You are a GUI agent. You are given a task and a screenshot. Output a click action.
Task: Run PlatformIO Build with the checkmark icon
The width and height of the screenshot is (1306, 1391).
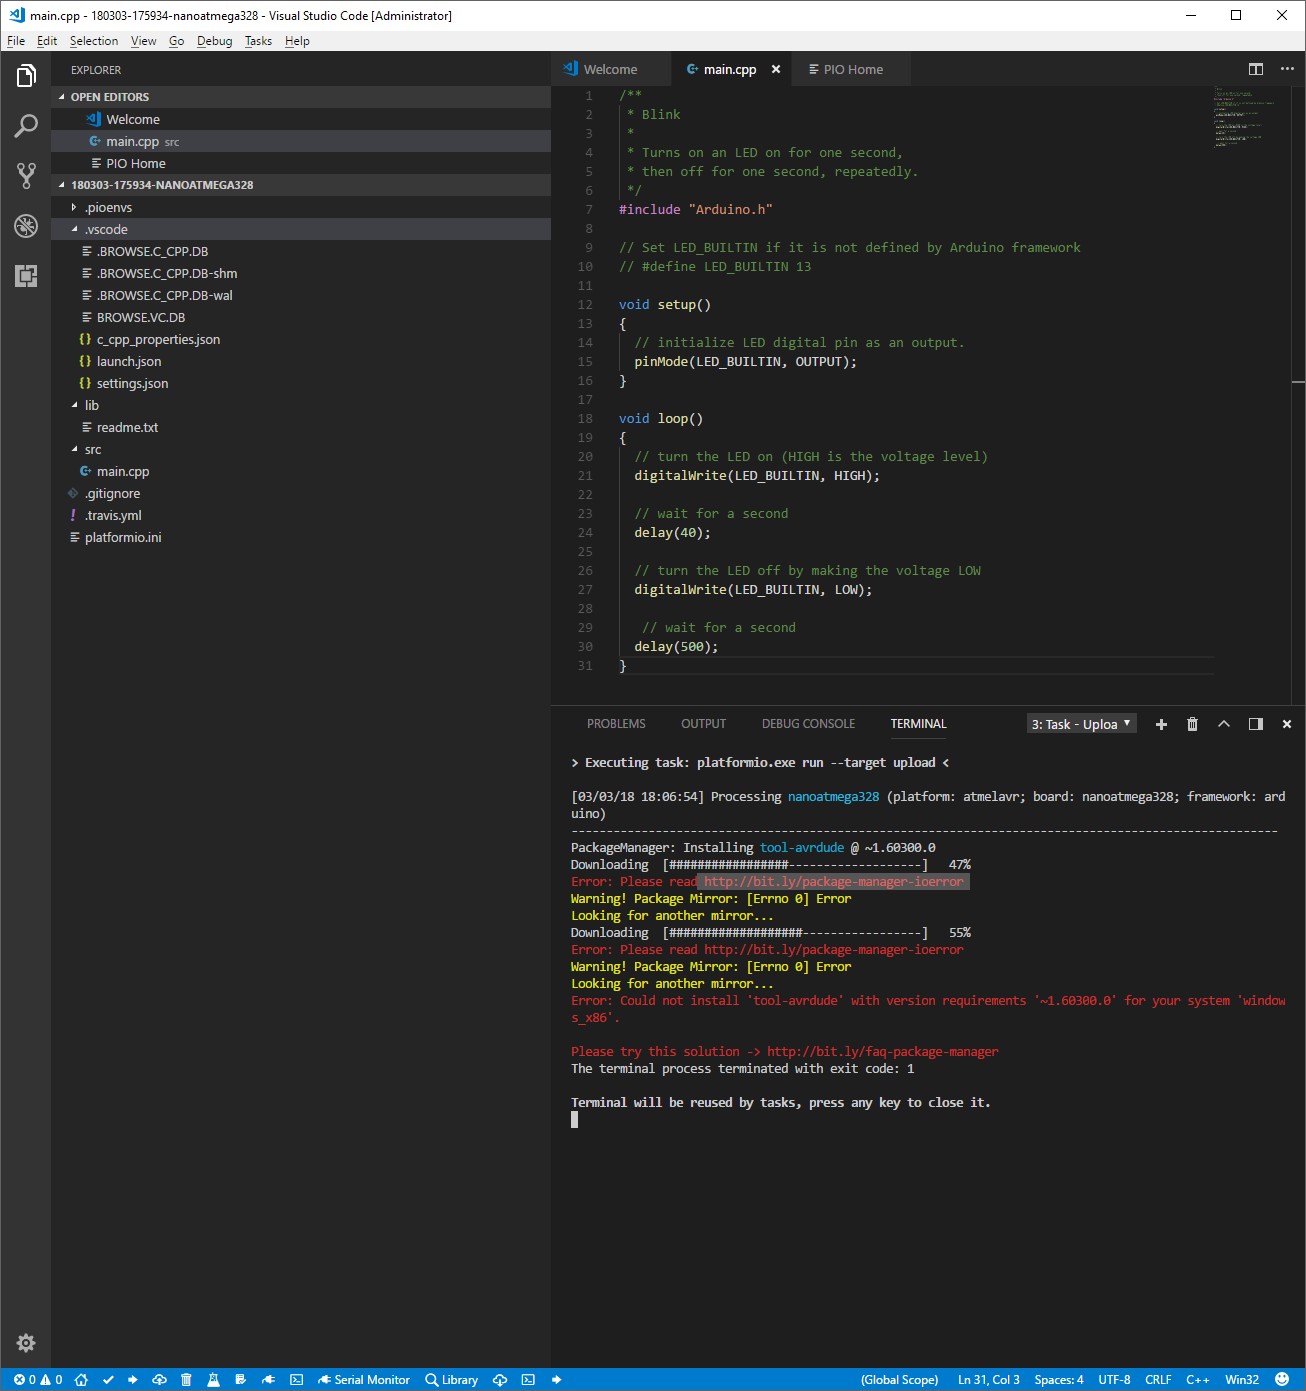point(108,1380)
